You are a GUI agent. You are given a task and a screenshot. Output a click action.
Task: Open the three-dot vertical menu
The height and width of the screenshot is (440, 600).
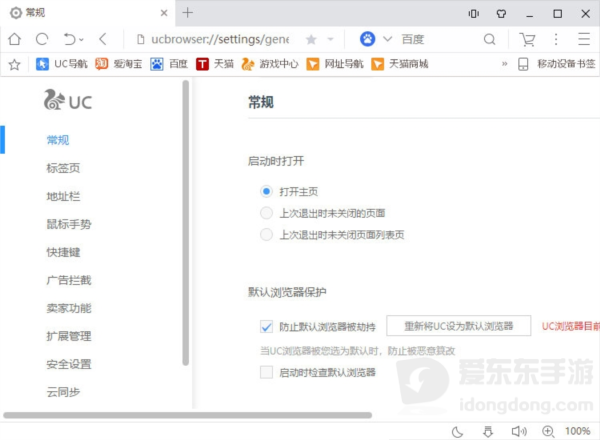tap(556, 39)
